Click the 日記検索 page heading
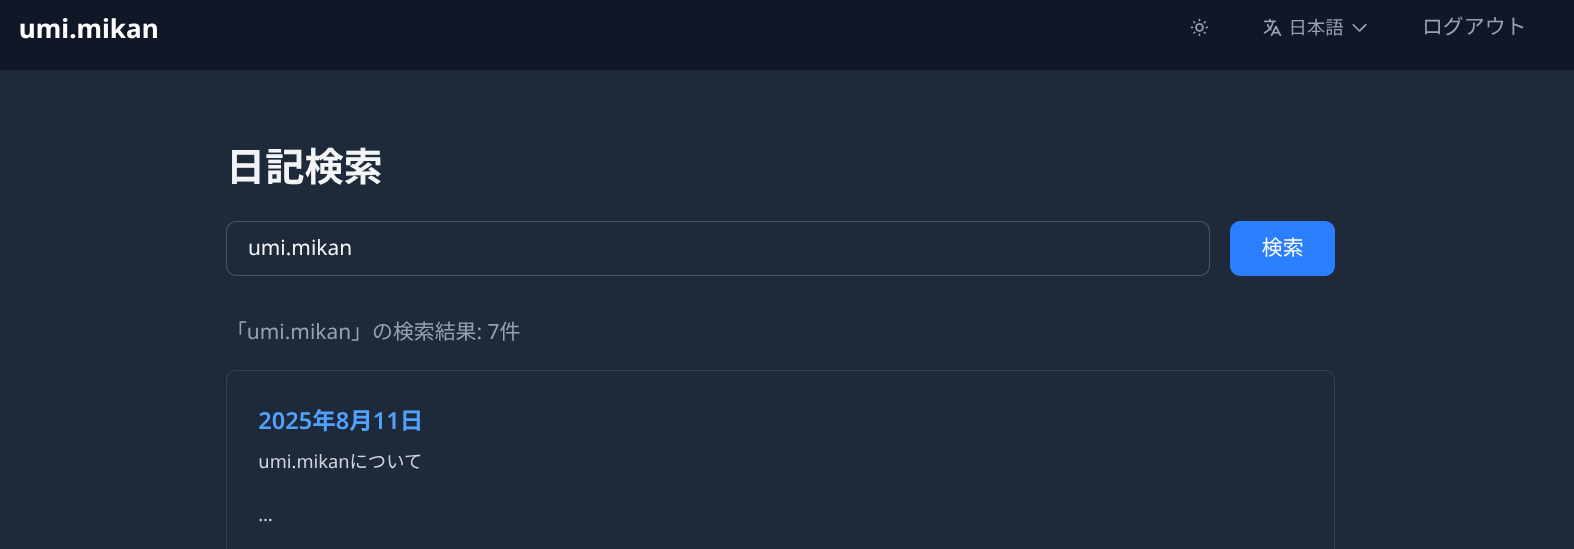Image resolution: width=1574 pixels, height=549 pixels. coord(305,167)
